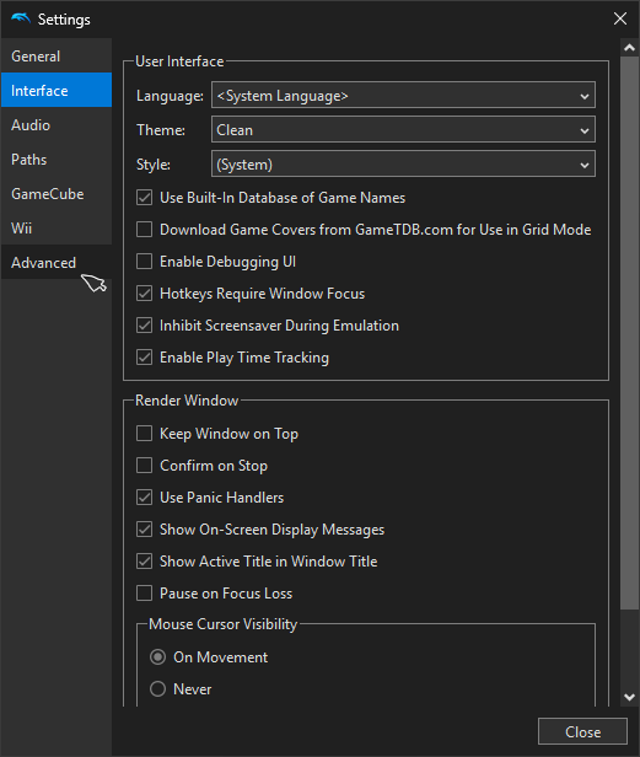Image resolution: width=640 pixels, height=757 pixels.
Task: Open the Language dropdown
Action: 403,95
